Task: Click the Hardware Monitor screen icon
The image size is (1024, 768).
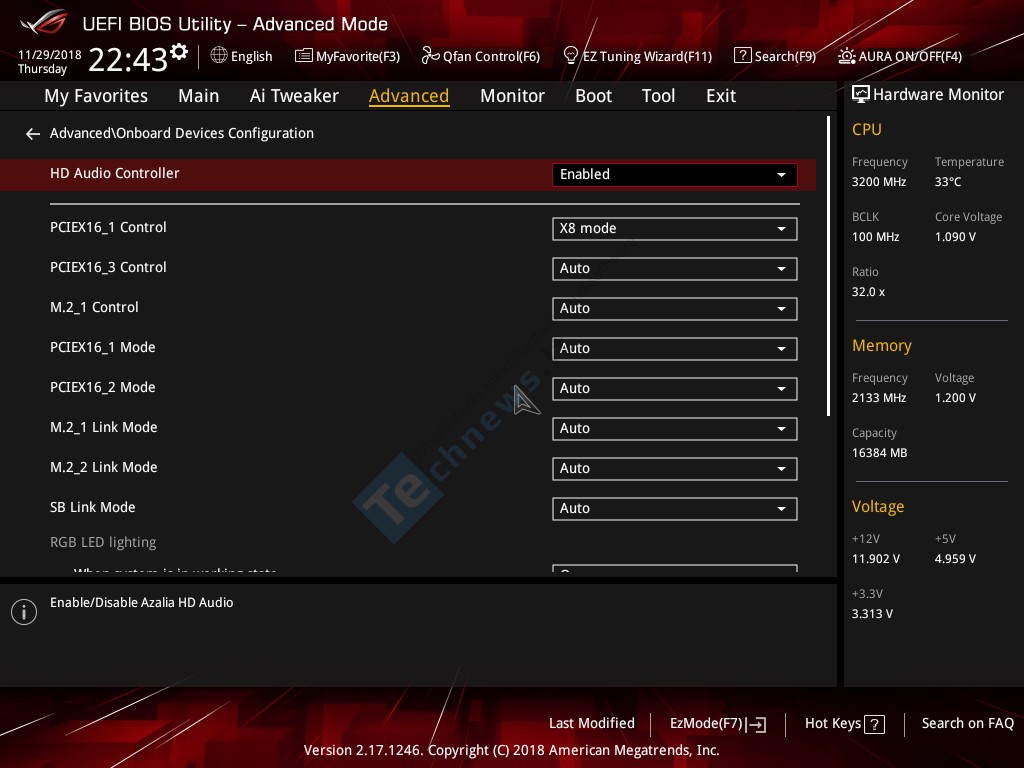Action: tap(861, 95)
